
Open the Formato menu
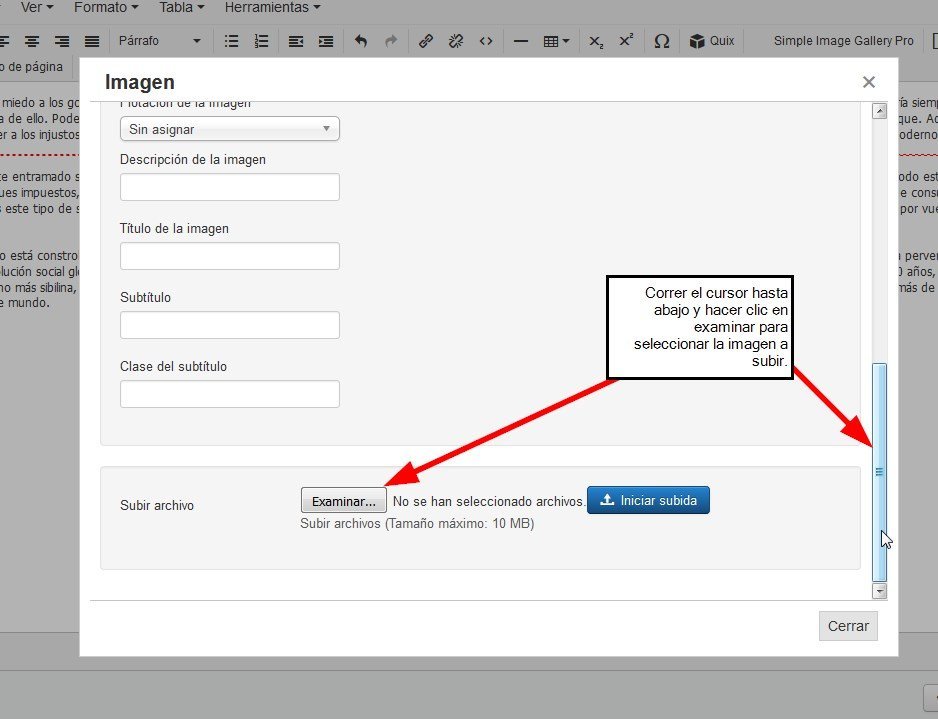point(106,7)
